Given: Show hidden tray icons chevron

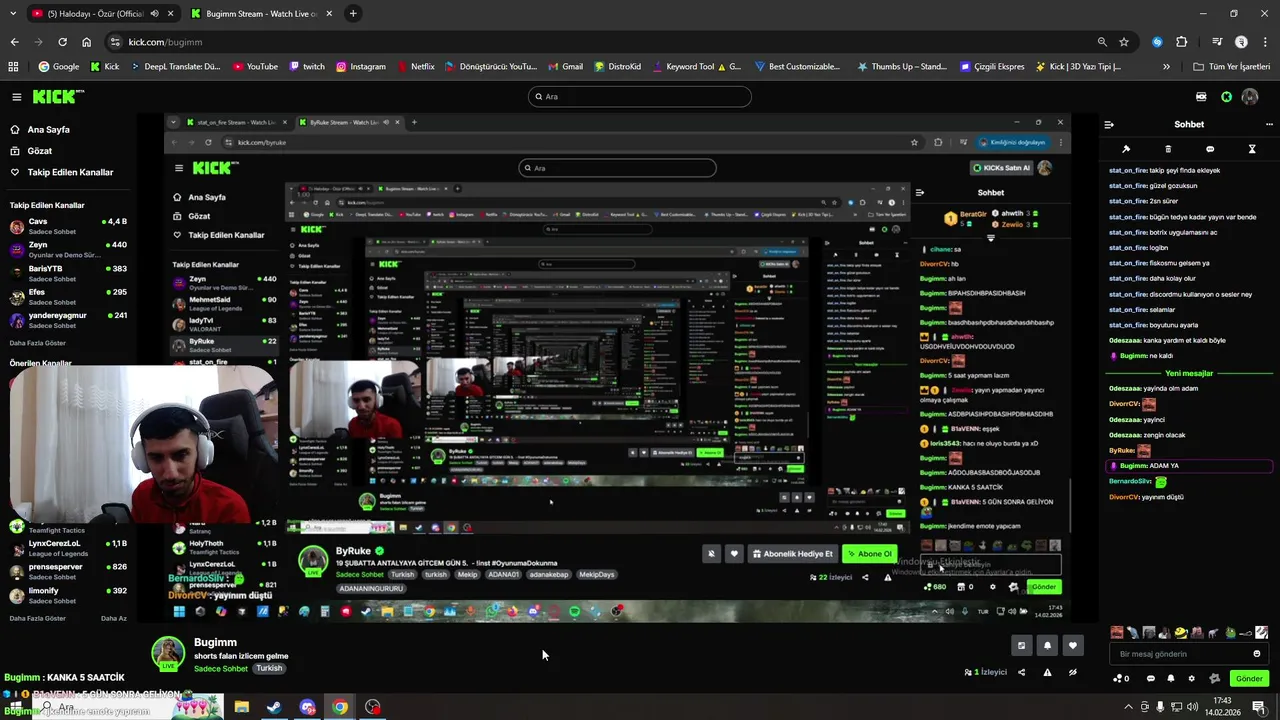Looking at the screenshot, I should 1128,707.
